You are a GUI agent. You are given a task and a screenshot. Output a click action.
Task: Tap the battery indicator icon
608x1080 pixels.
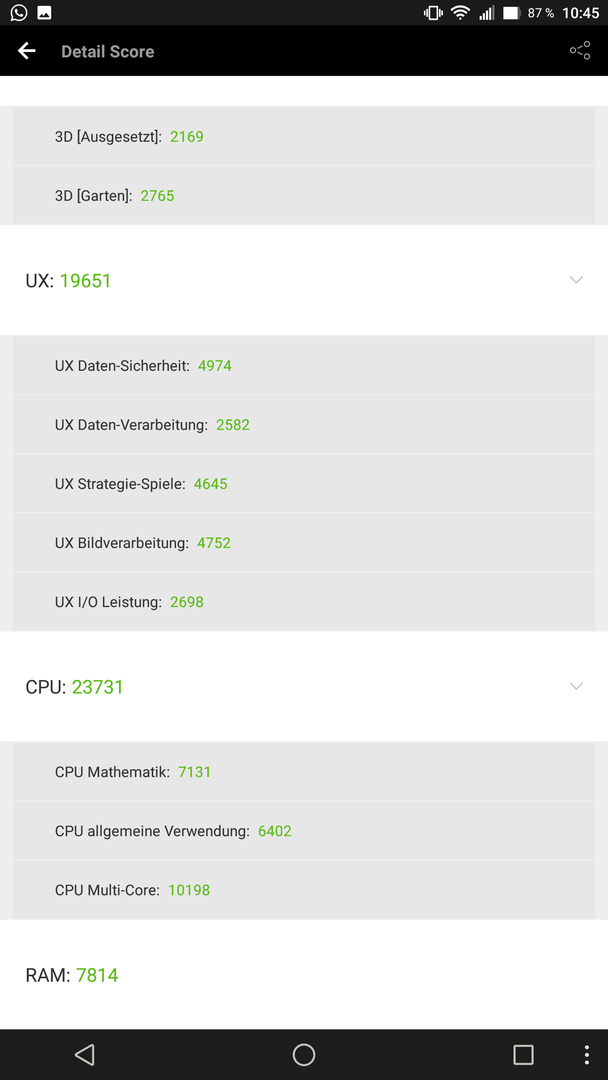511,12
